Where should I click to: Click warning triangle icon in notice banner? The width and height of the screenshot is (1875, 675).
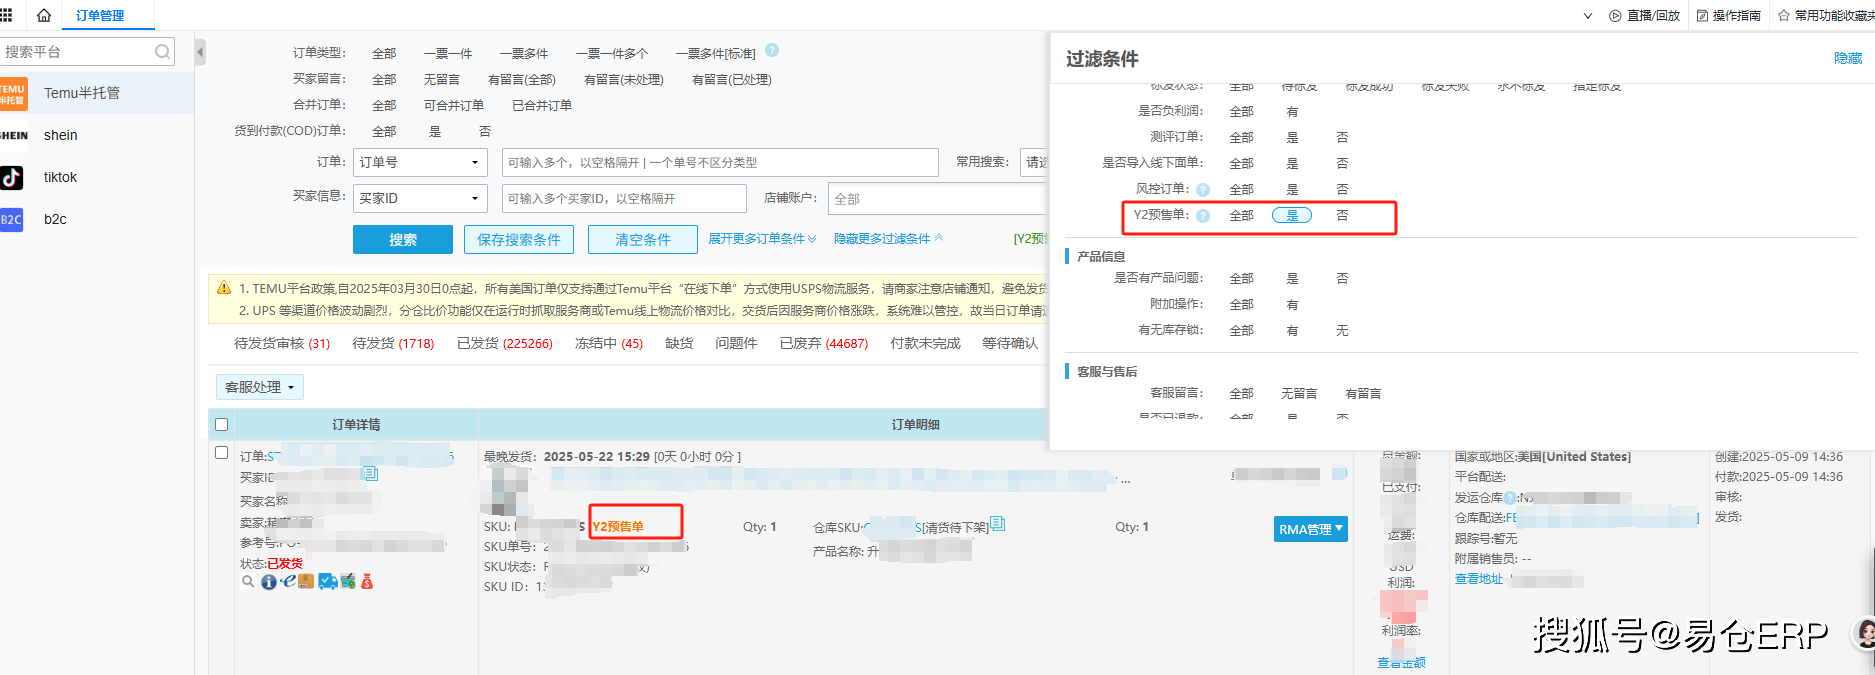pos(224,288)
